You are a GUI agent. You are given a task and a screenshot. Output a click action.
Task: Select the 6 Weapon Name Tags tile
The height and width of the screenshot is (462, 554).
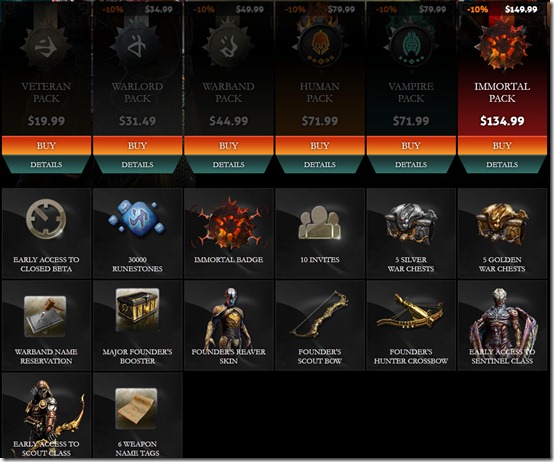pos(137,415)
